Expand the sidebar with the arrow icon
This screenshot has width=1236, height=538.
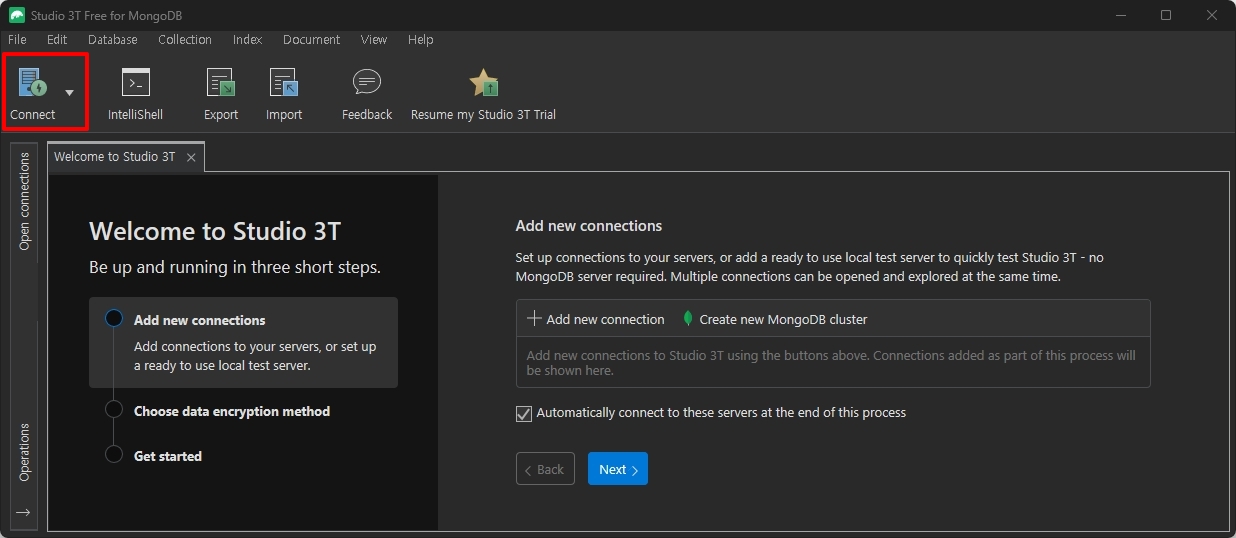pyautogui.click(x=24, y=512)
